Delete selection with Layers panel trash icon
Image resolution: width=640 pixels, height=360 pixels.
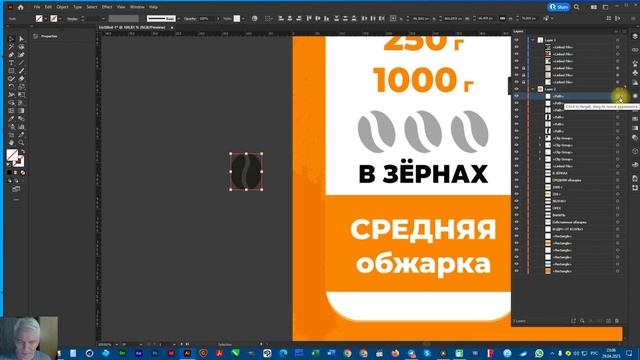(617, 321)
